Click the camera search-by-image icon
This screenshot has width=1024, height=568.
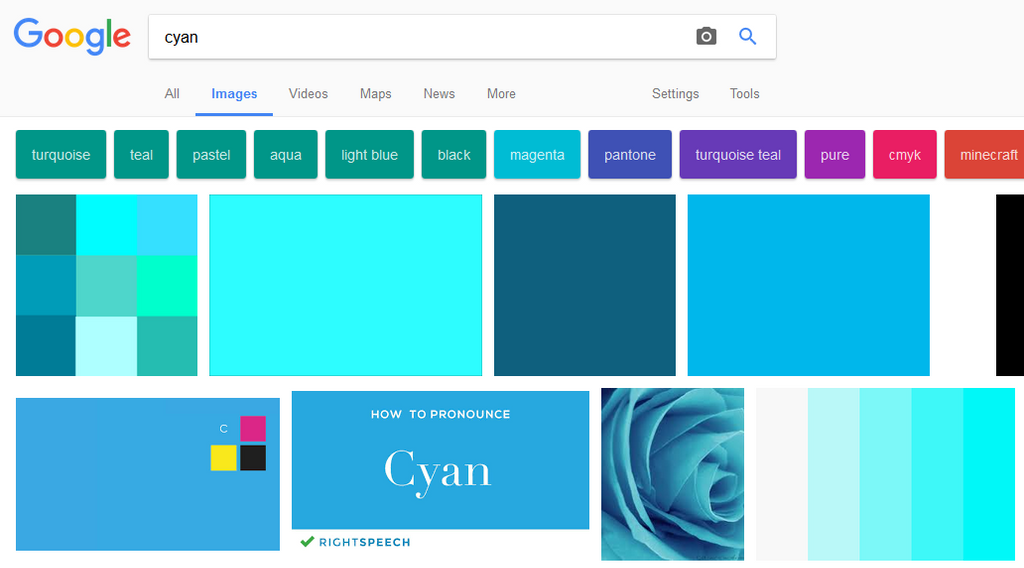[x=706, y=37]
